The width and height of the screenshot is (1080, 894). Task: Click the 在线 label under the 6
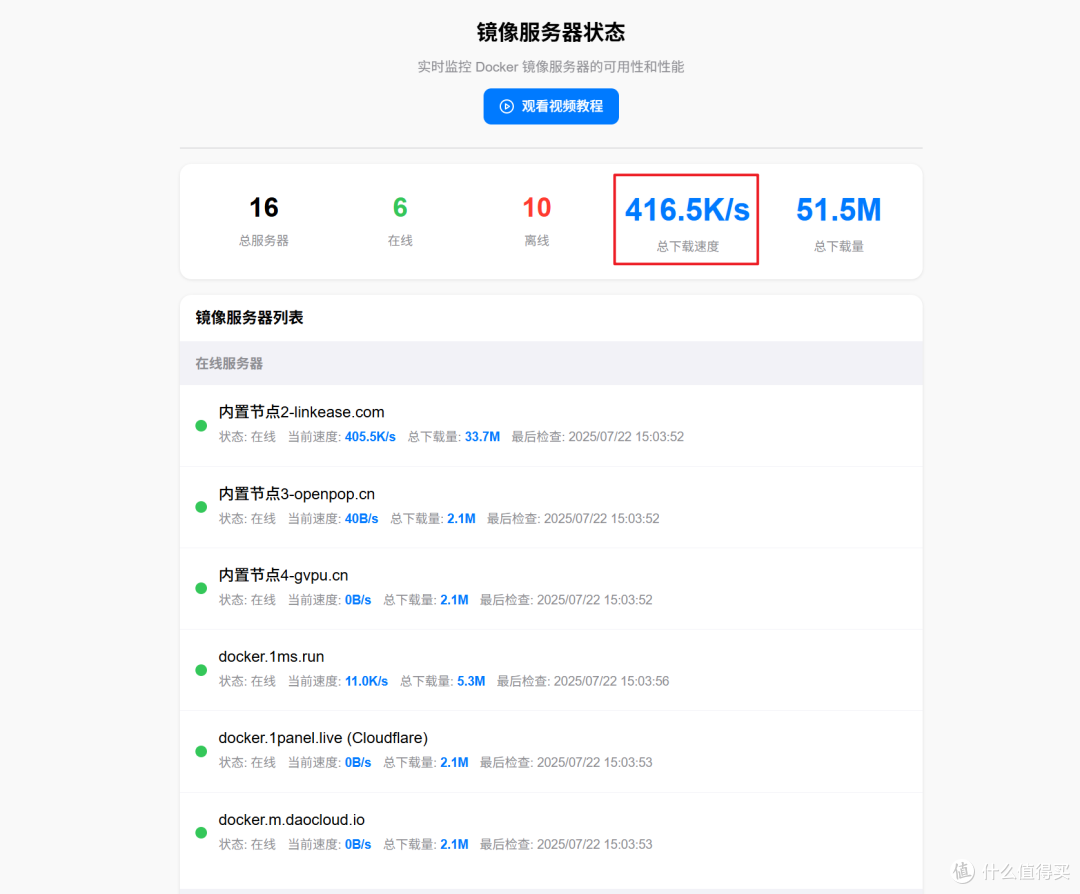point(400,240)
